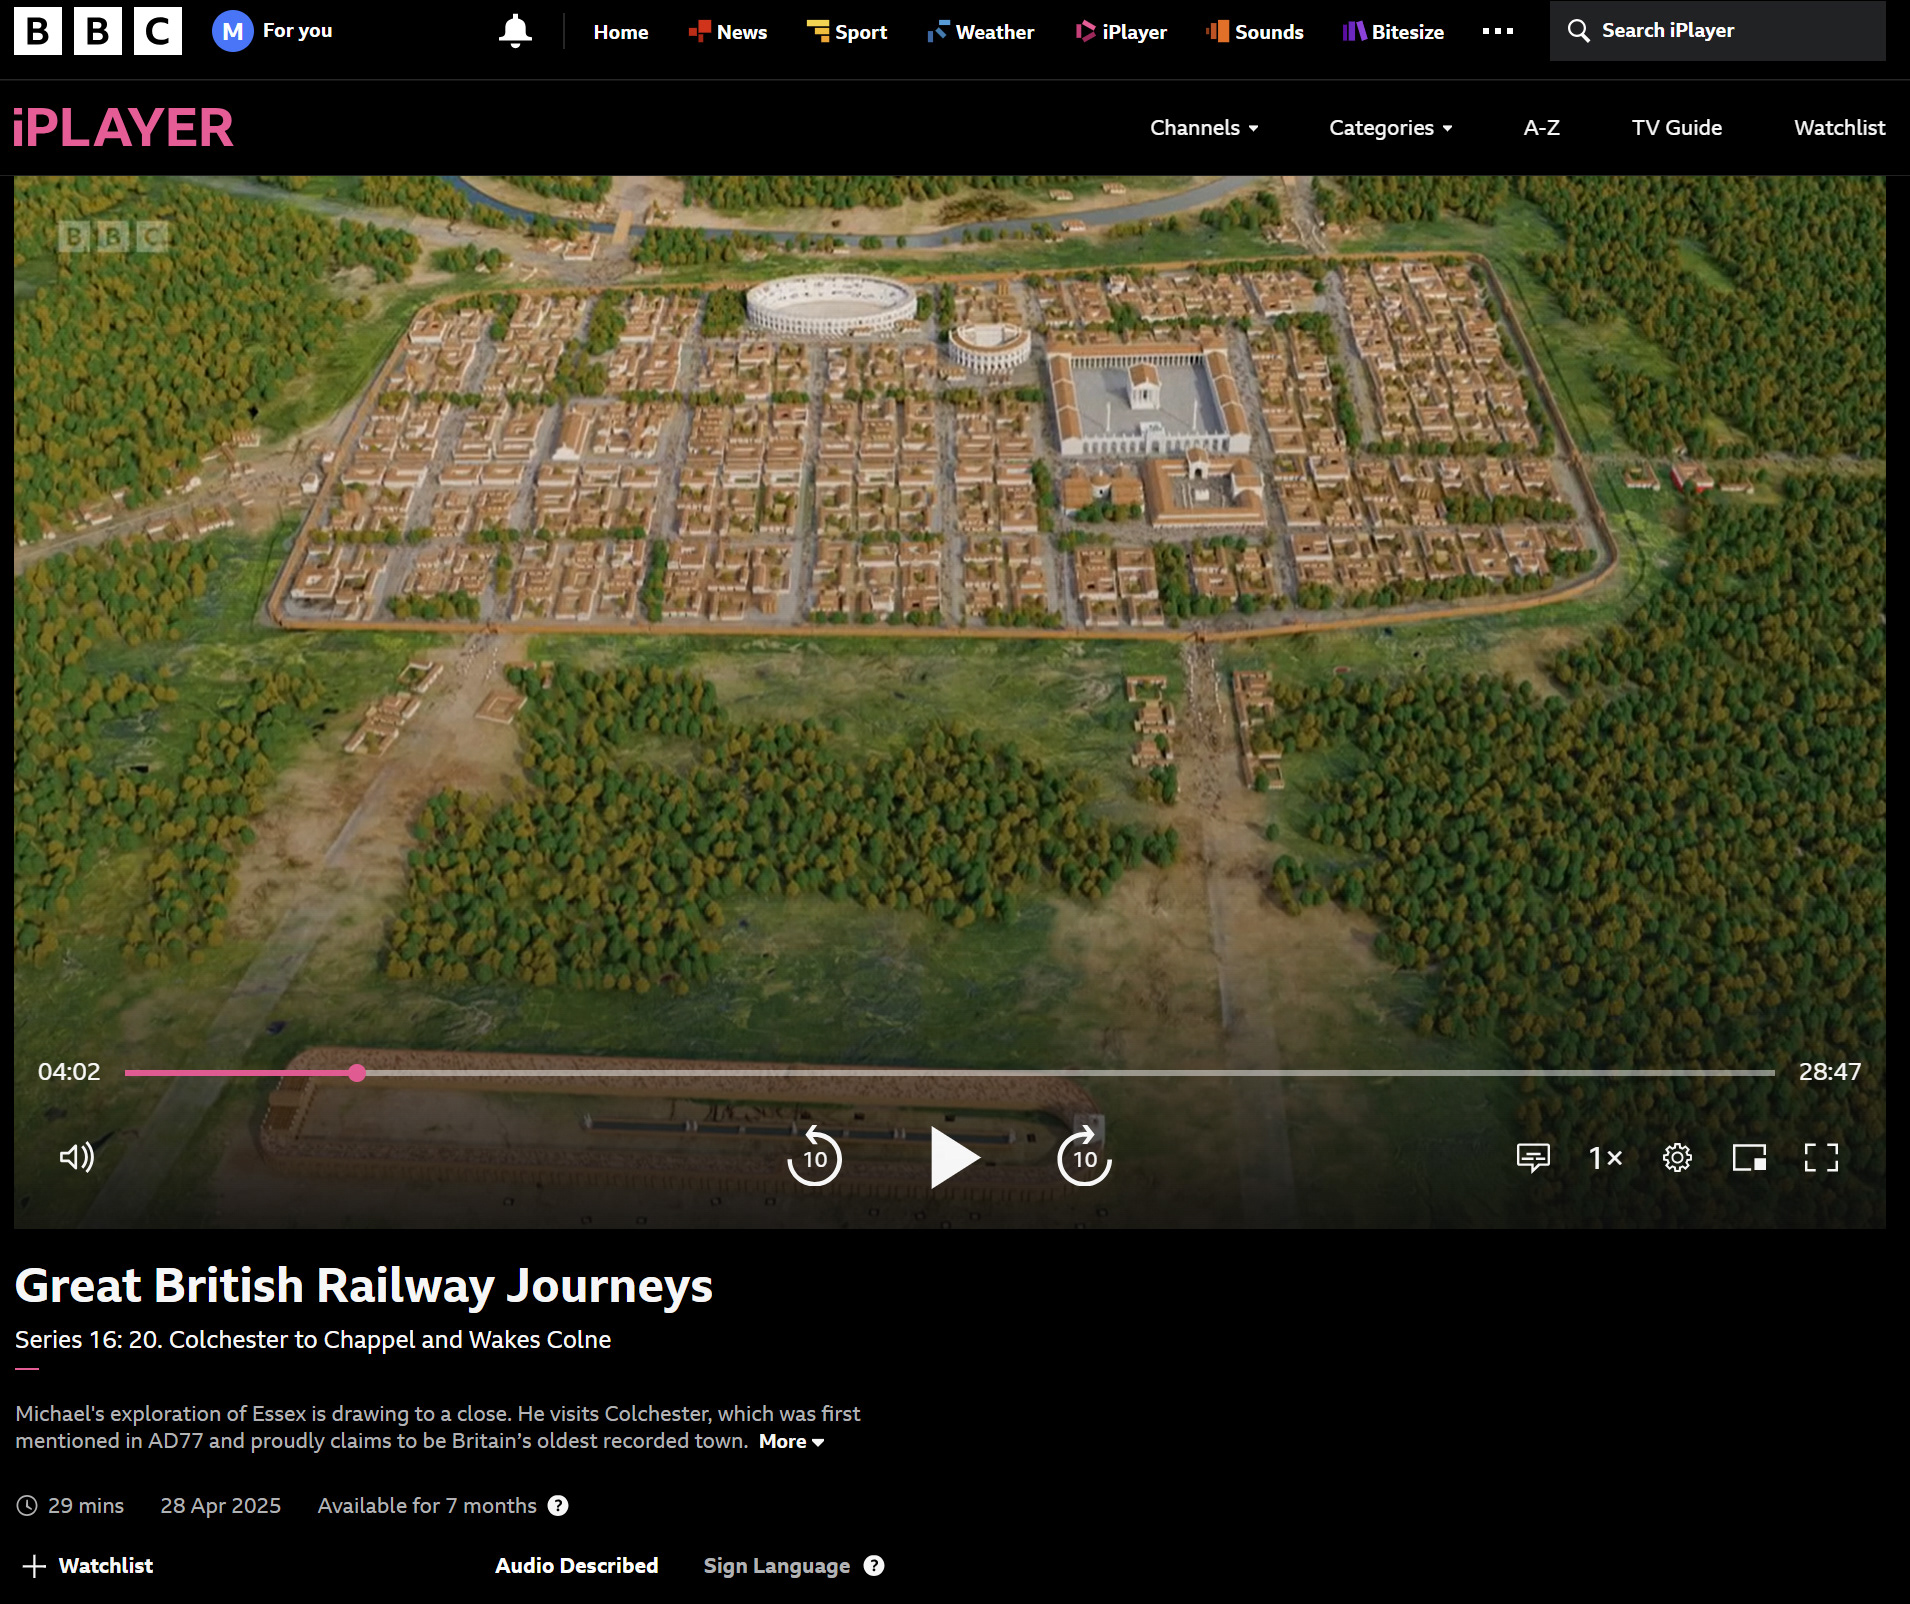Image resolution: width=1910 pixels, height=1604 pixels.
Task: Open BBC Bitesize link
Action: pyautogui.click(x=1393, y=32)
